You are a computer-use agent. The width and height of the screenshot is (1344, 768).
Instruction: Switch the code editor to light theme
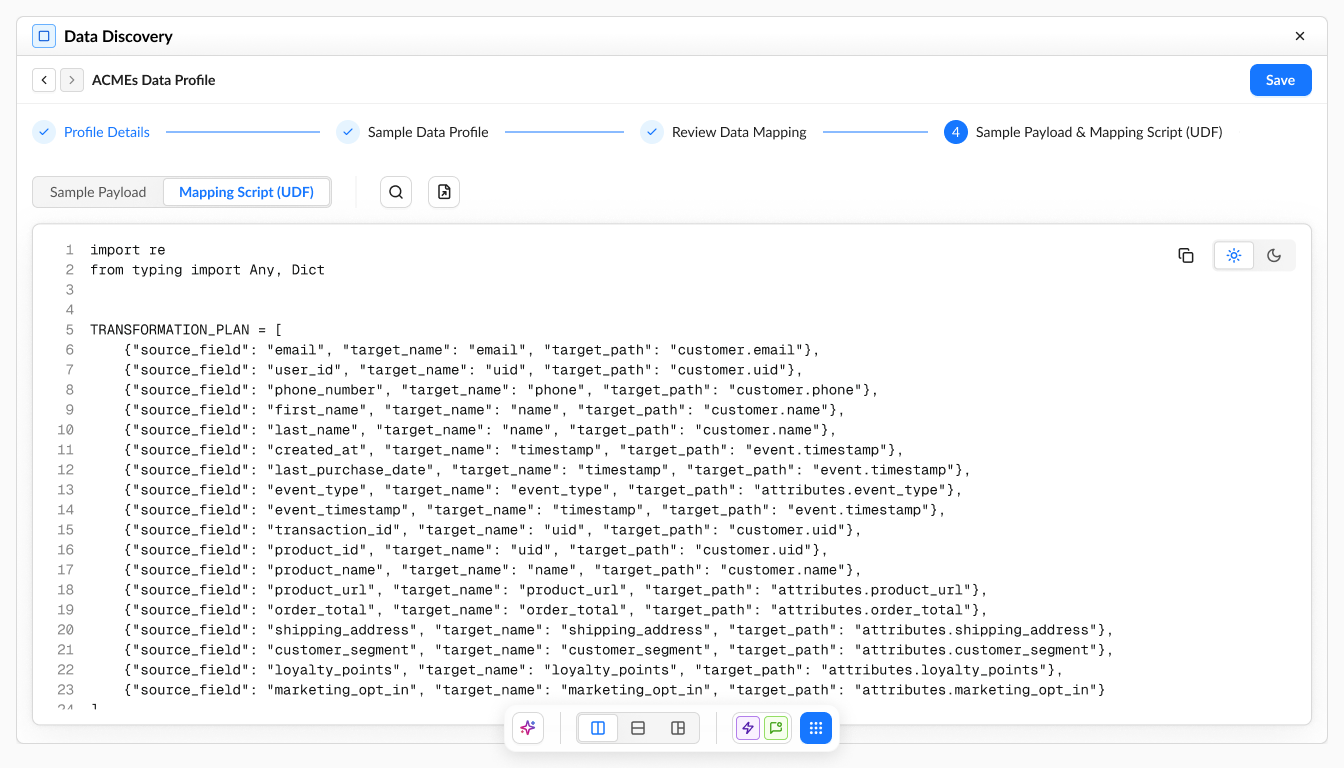pos(1234,255)
